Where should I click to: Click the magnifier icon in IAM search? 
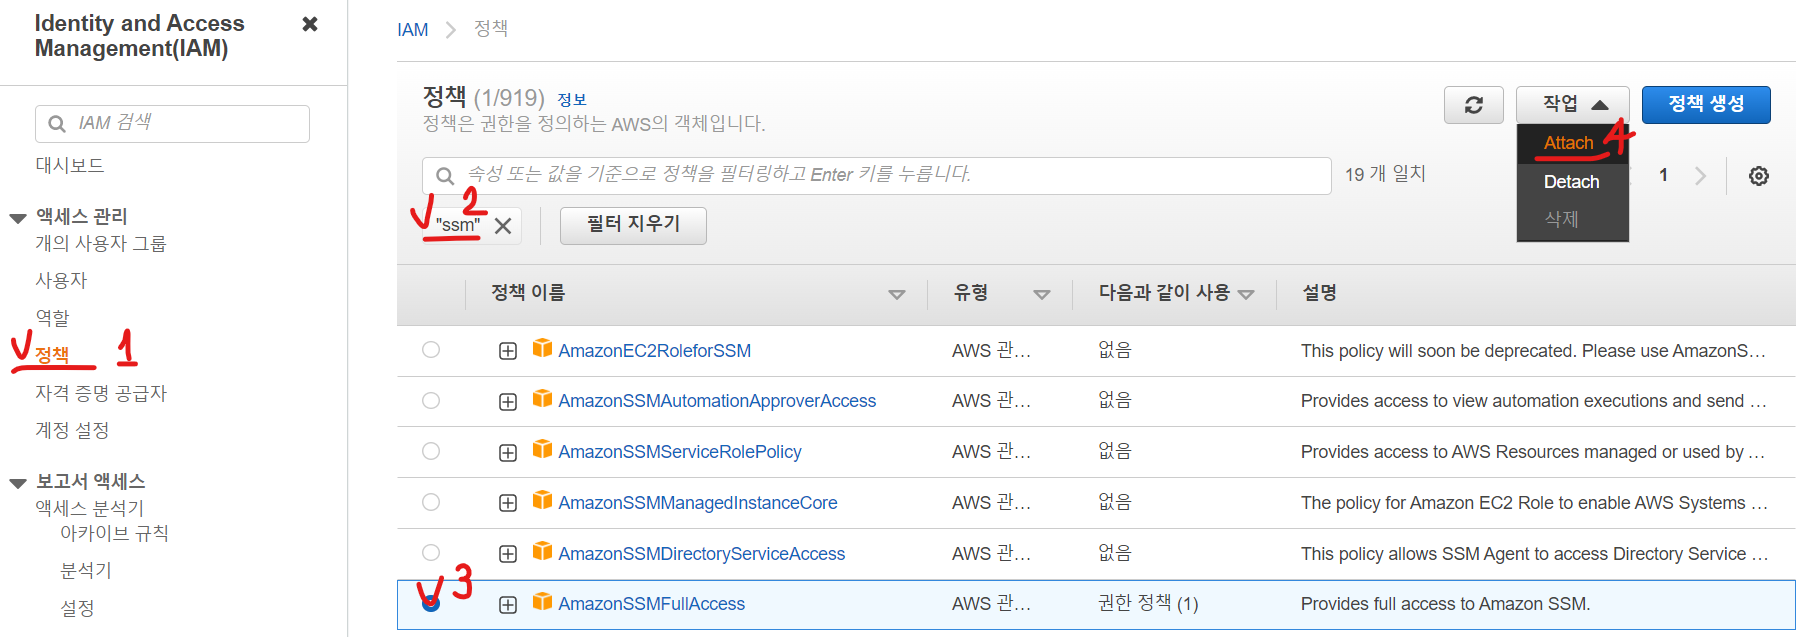coord(58,124)
